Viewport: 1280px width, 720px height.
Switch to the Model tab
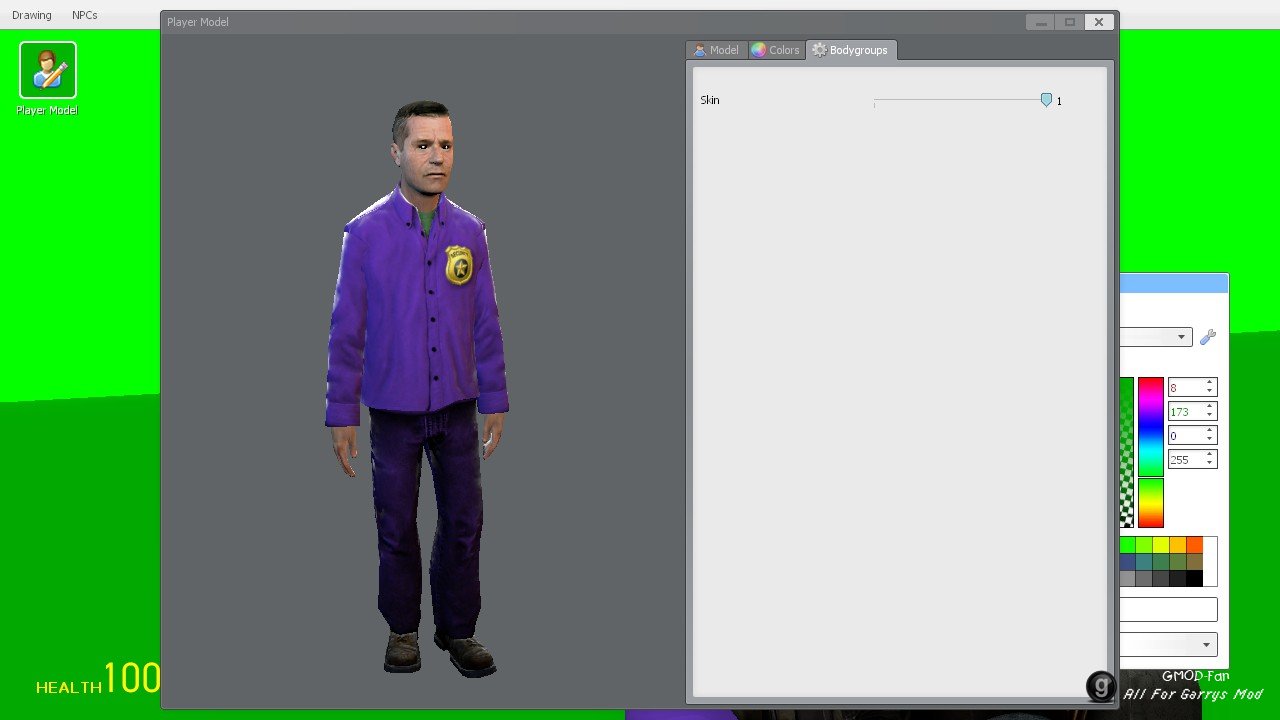(716, 50)
